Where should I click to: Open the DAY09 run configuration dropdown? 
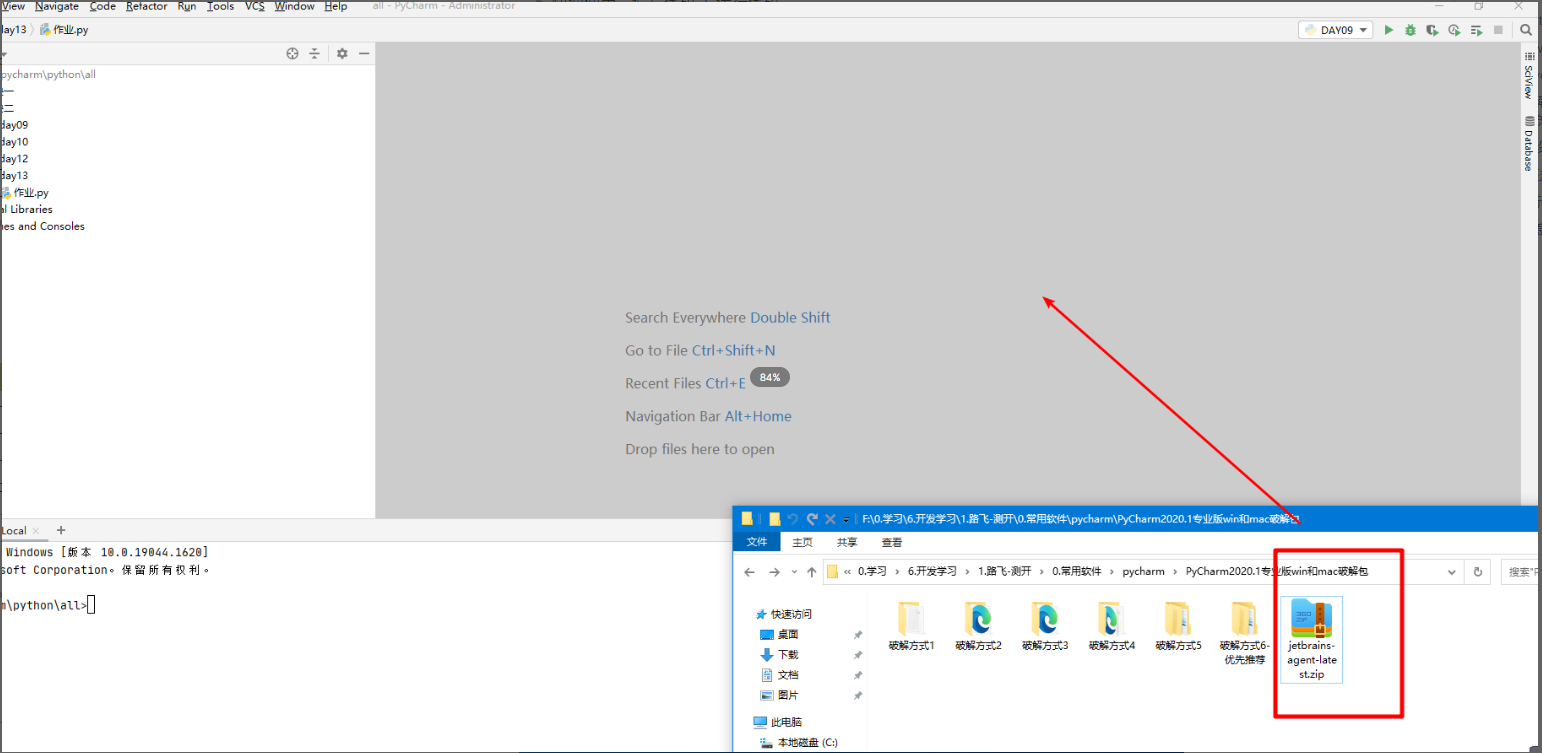[1336, 30]
